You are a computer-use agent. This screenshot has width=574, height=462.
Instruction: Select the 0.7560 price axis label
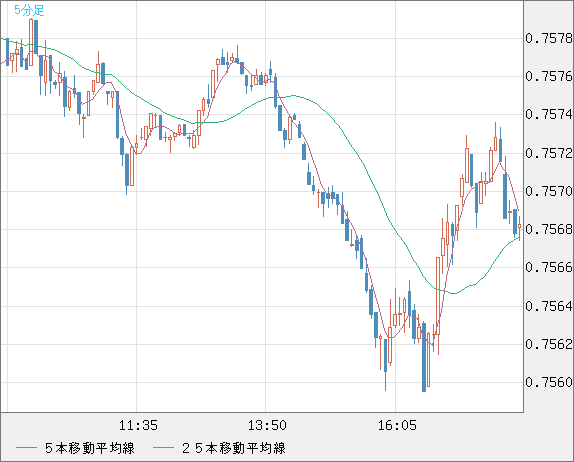point(549,382)
